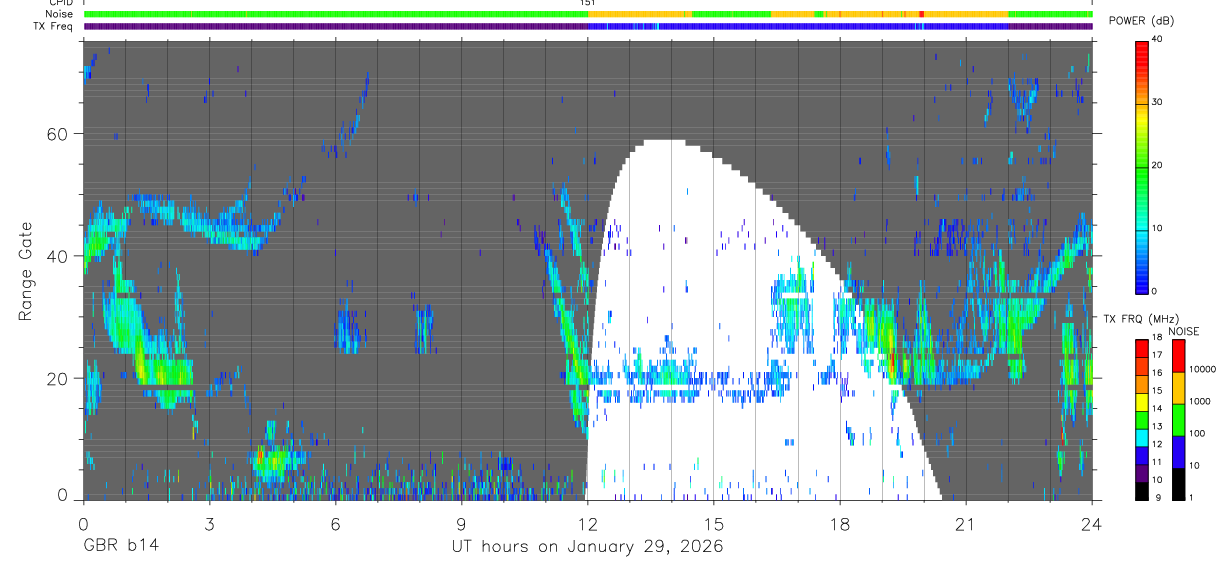Click the 24 tick label on the UT hours axis
Image resolution: width=1228 pixels, height=567 pixels.
click(1091, 523)
